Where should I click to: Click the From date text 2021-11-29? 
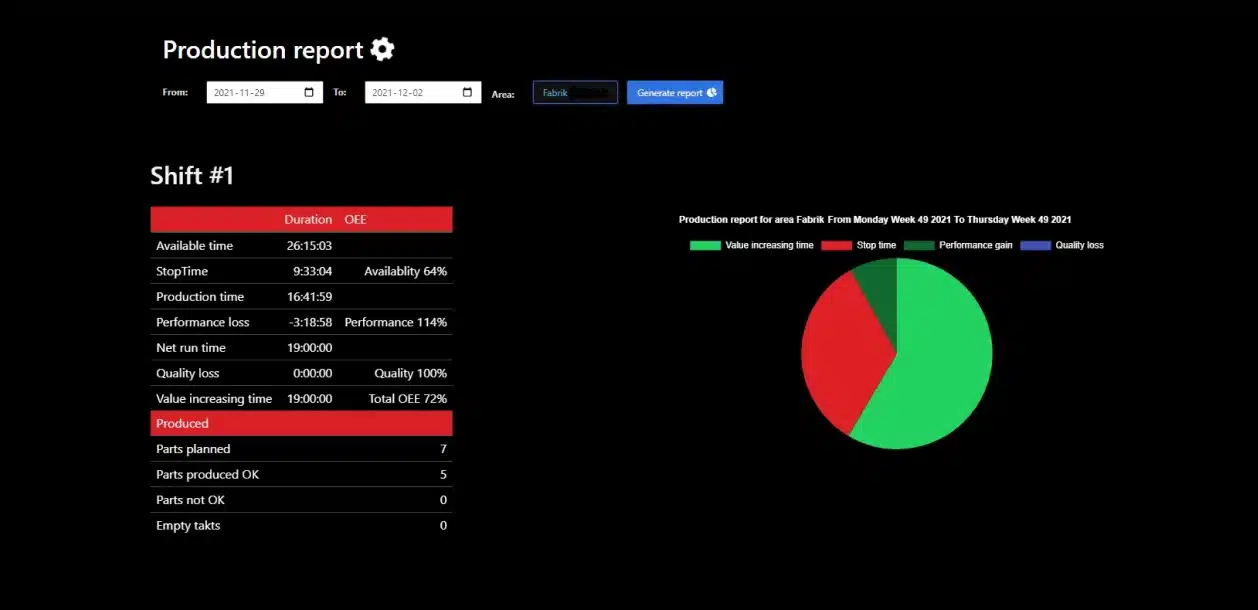pos(237,93)
